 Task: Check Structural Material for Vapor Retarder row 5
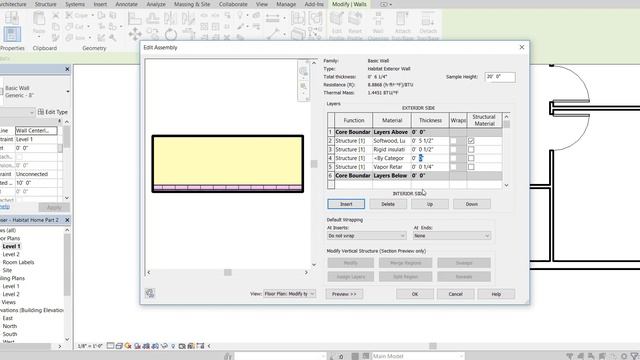coord(471,167)
